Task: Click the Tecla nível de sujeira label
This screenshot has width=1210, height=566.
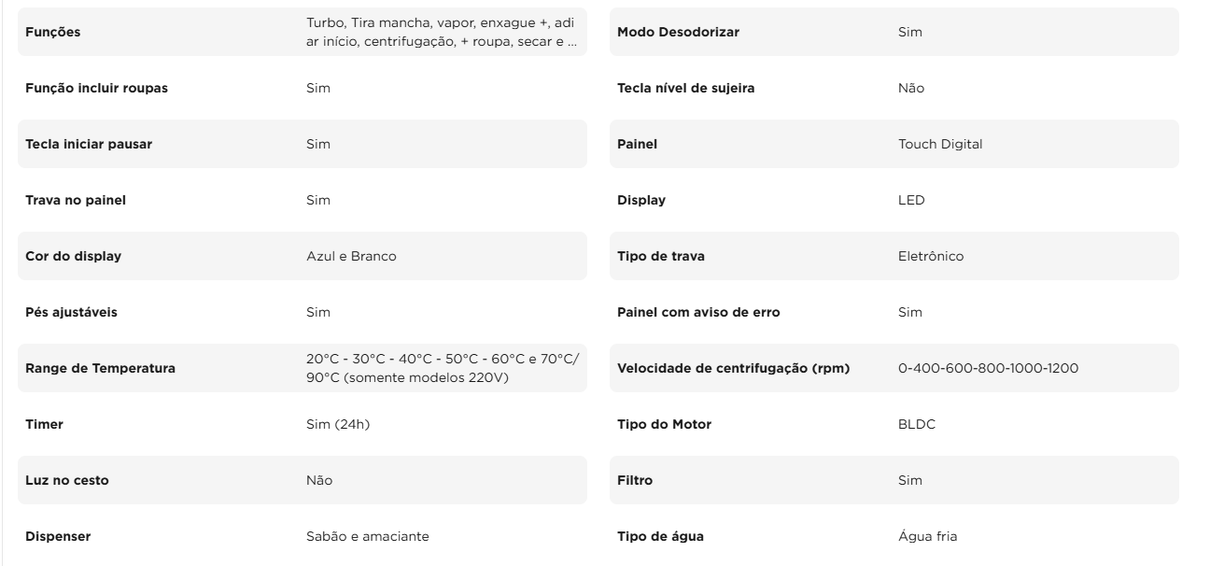Action: point(686,88)
